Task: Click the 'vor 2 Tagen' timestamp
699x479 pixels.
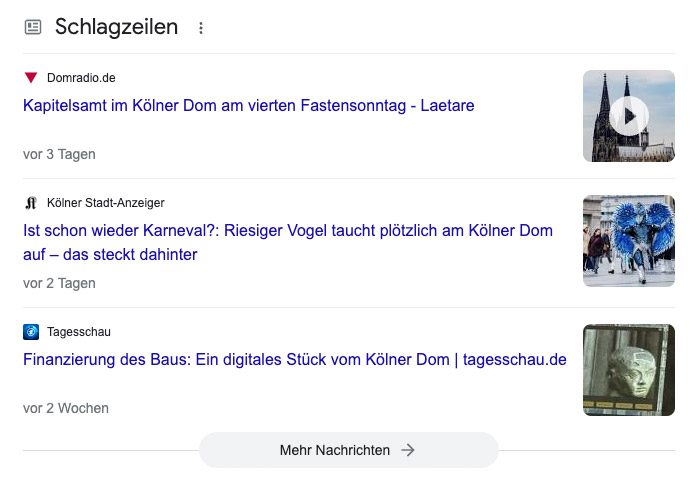Action: pos(59,283)
